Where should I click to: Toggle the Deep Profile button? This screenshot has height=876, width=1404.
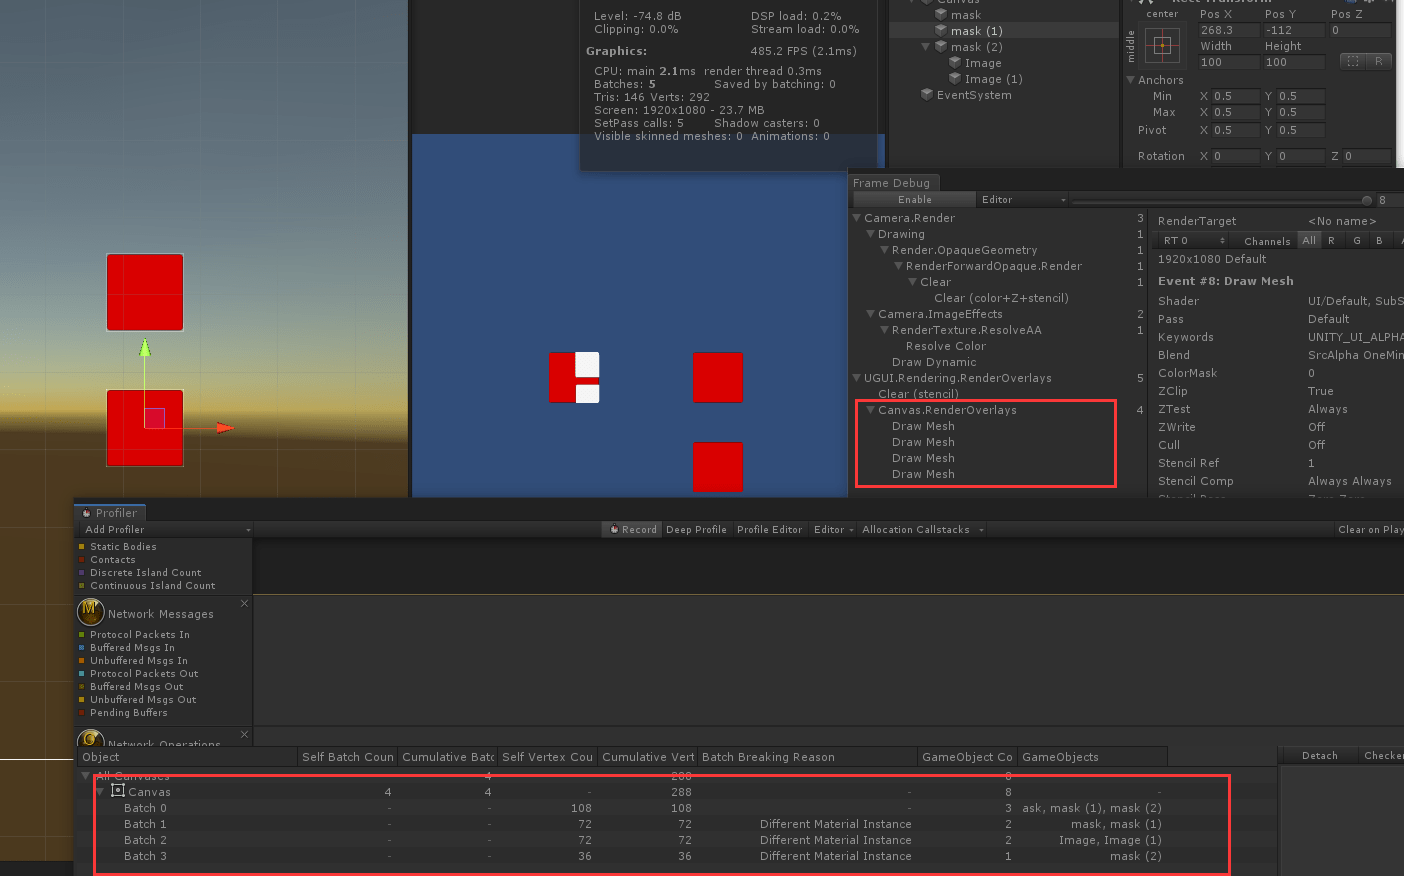point(696,530)
